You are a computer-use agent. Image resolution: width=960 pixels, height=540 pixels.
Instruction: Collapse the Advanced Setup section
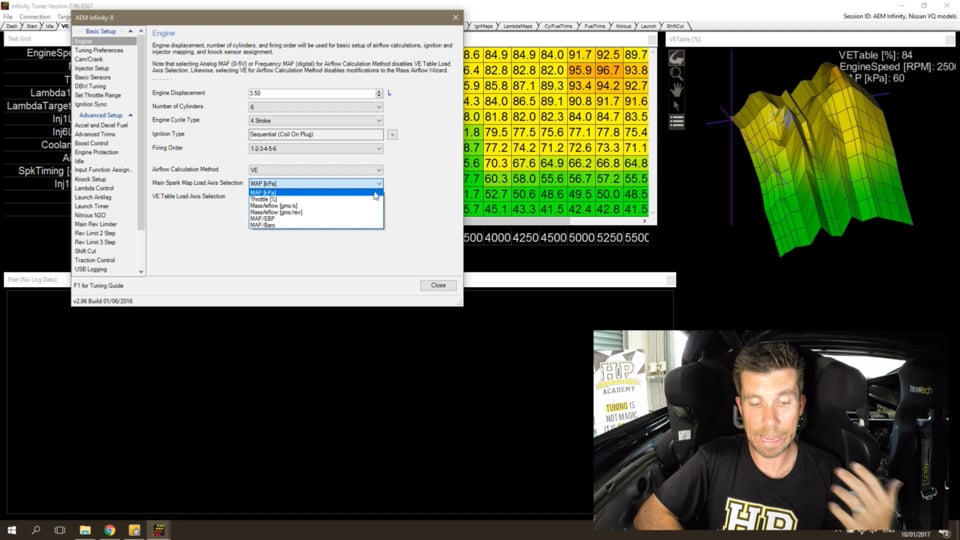[x=130, y=115]
